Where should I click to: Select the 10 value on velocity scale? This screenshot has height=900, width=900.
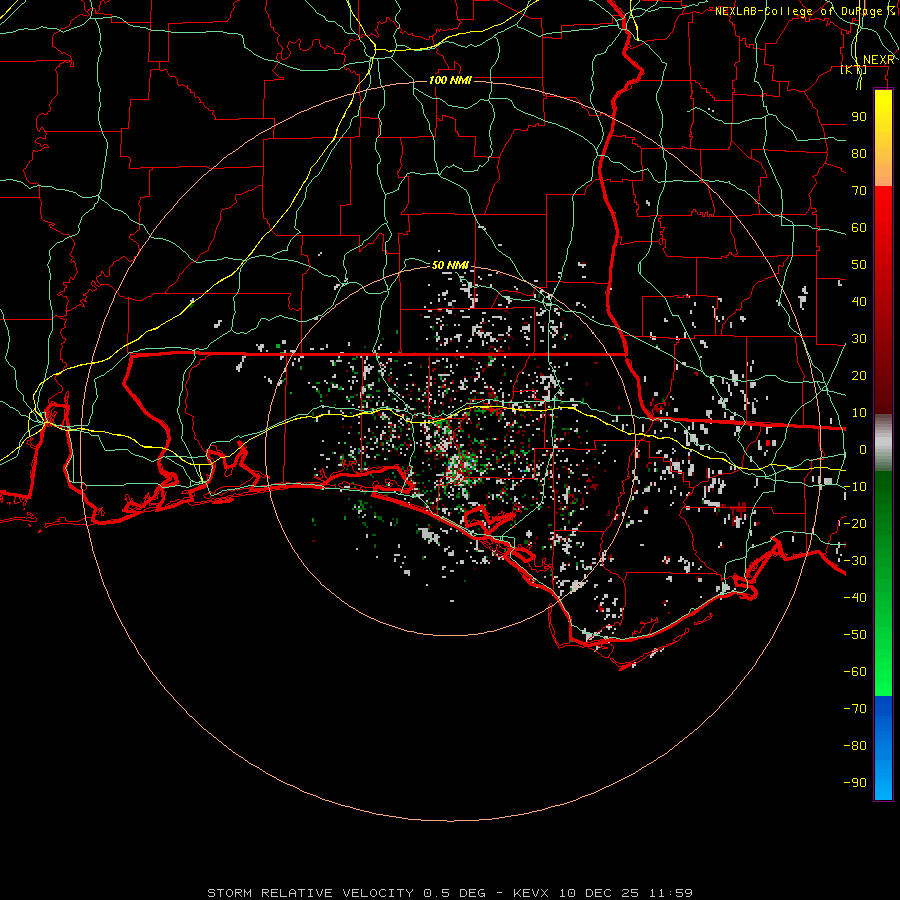(859, 413)
